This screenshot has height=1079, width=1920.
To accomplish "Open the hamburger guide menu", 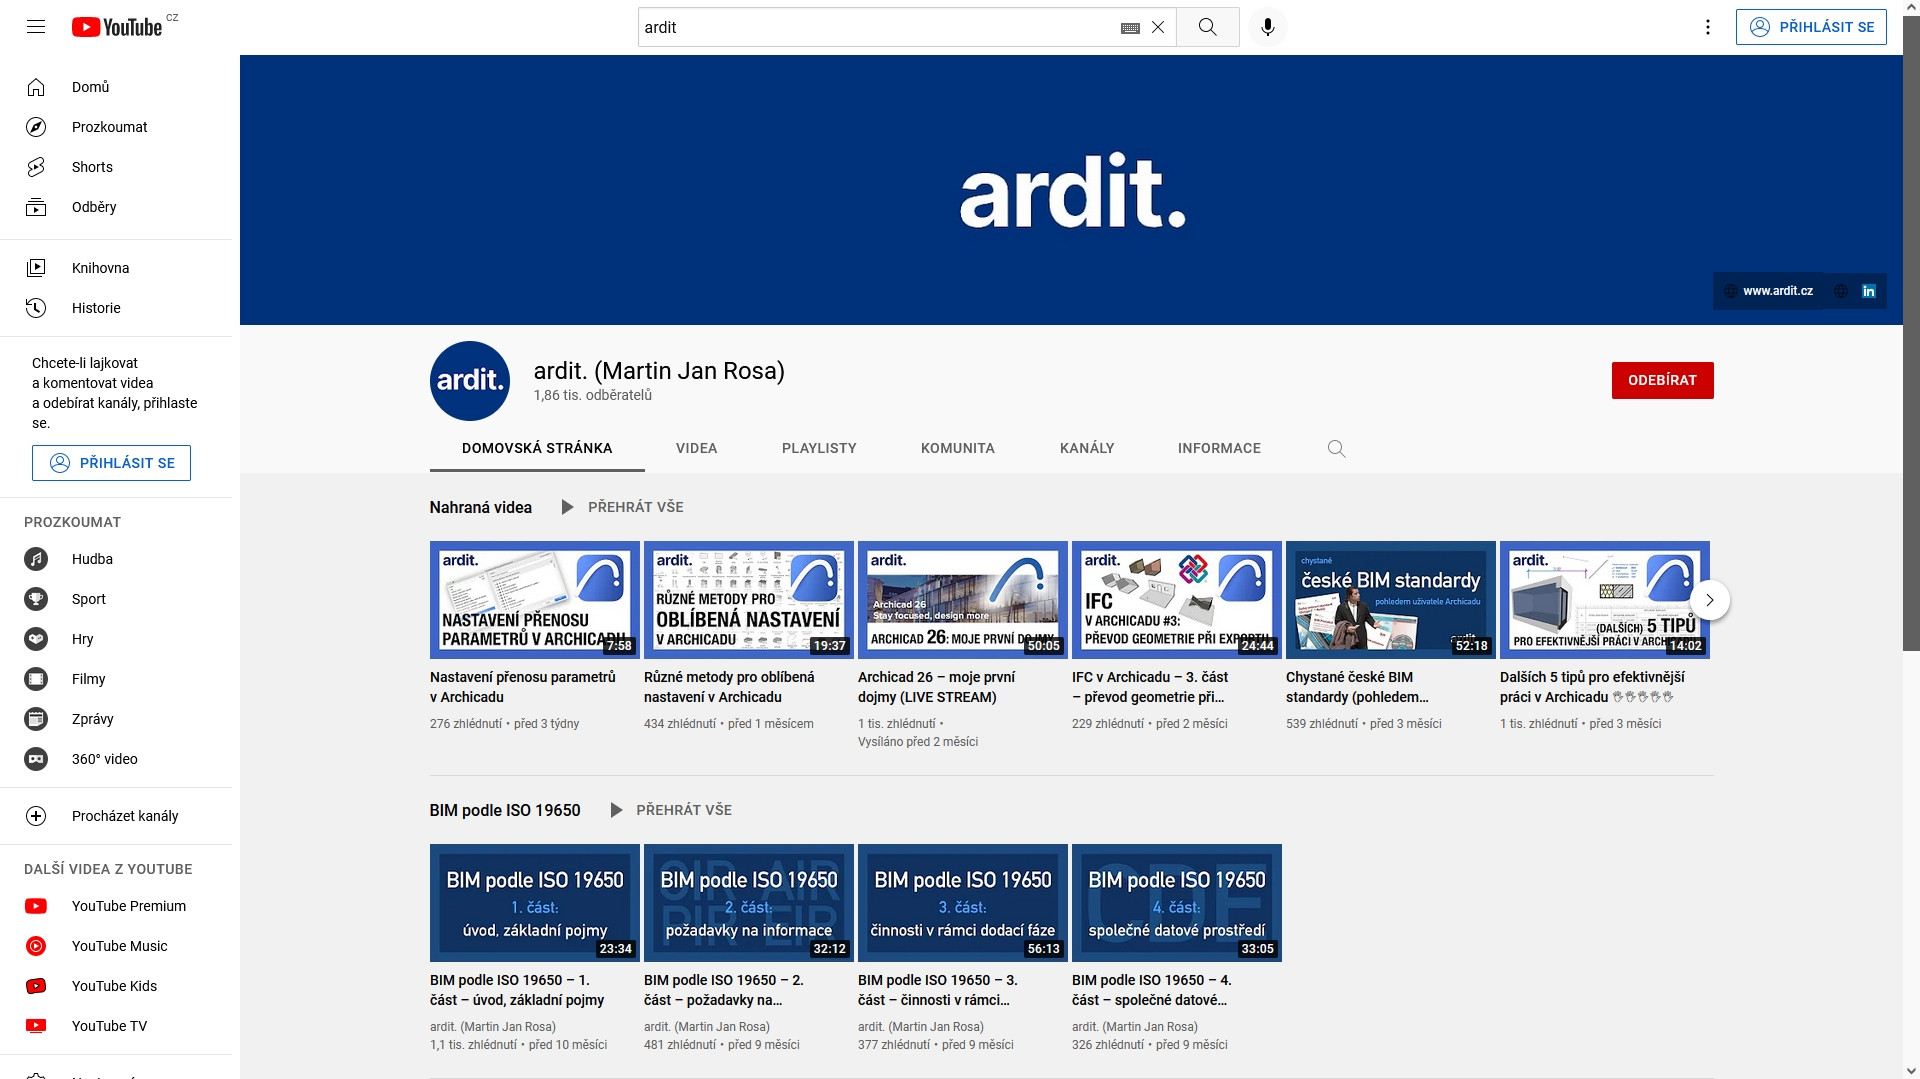I will 36,27.
